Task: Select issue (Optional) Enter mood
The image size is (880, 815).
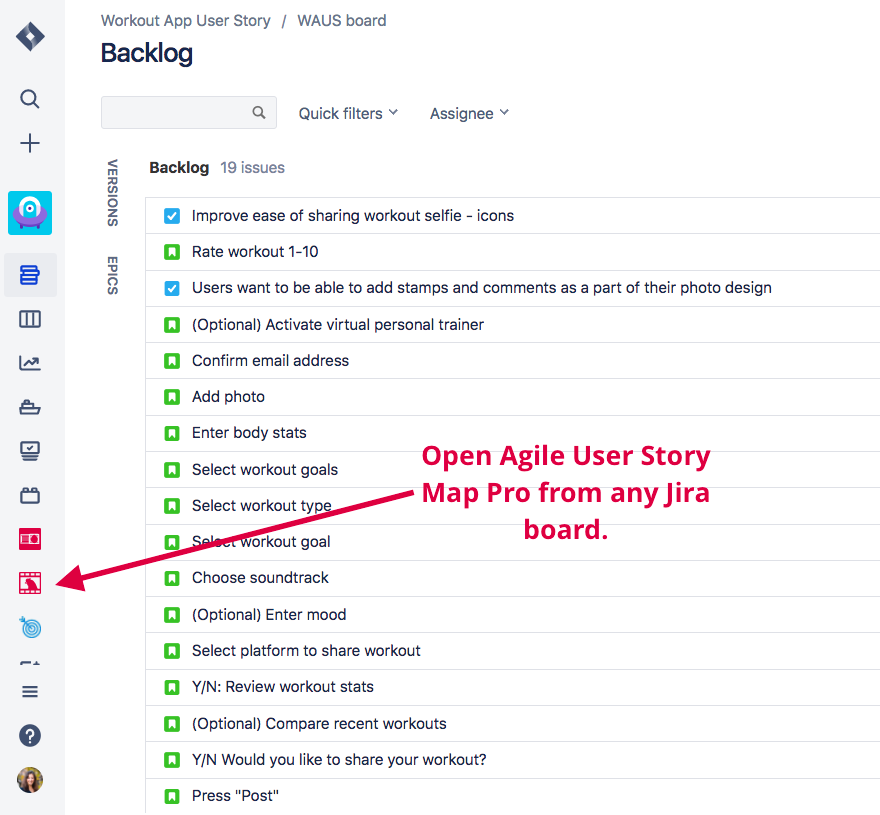Action: tap(512, 615)
